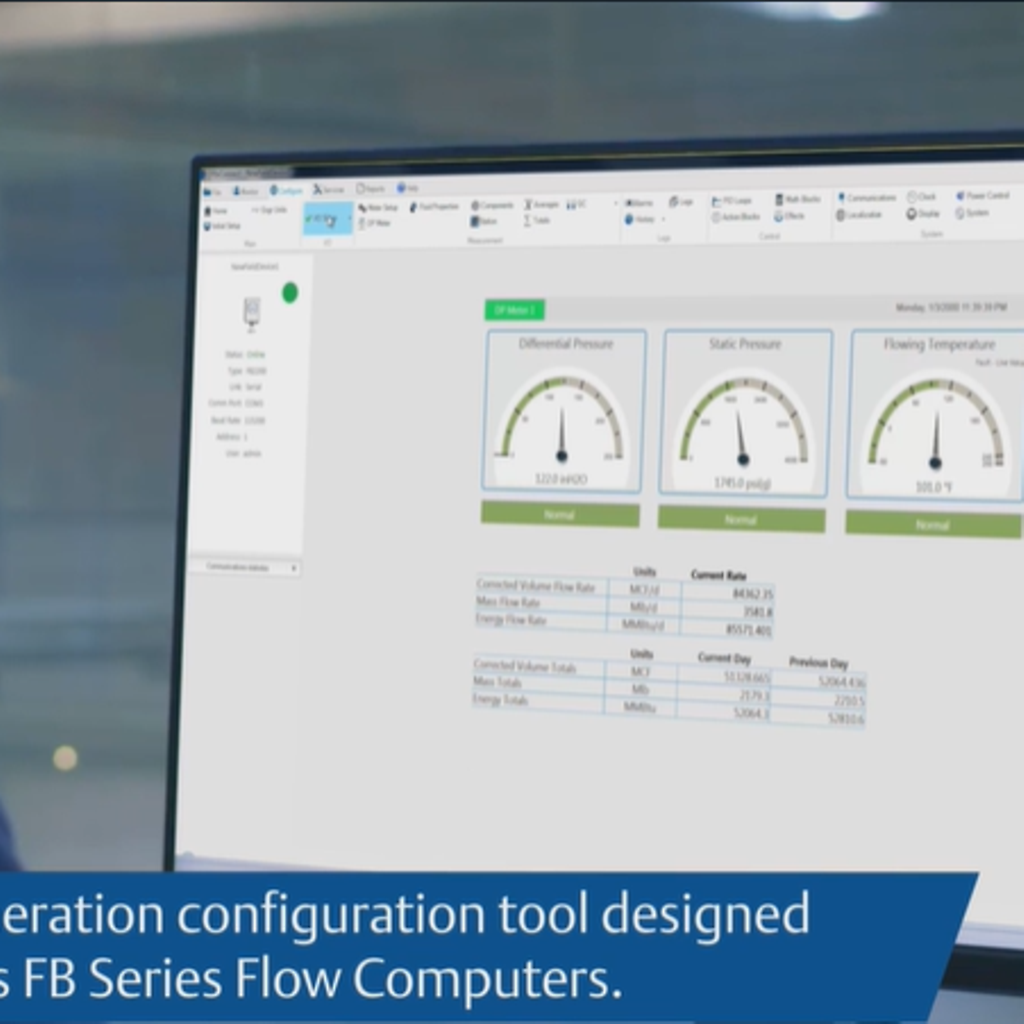1024x1024 pixels.
Task: Click the Engr Units ribbon item
Action: [270, 210]
